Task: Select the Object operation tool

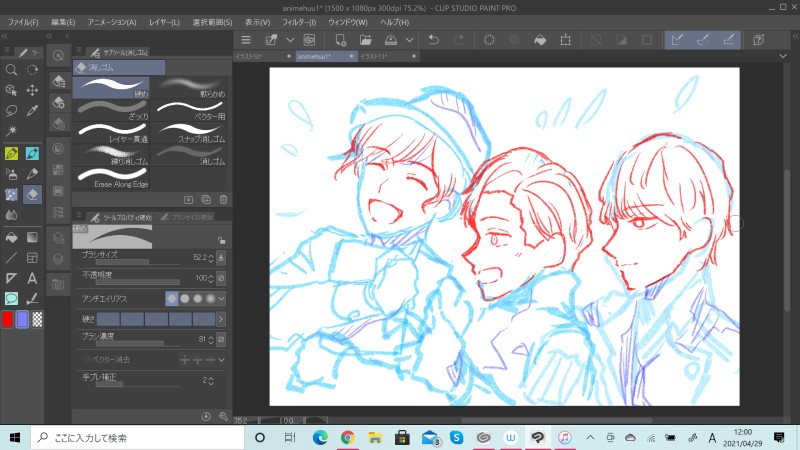Action: pos(11,90)
